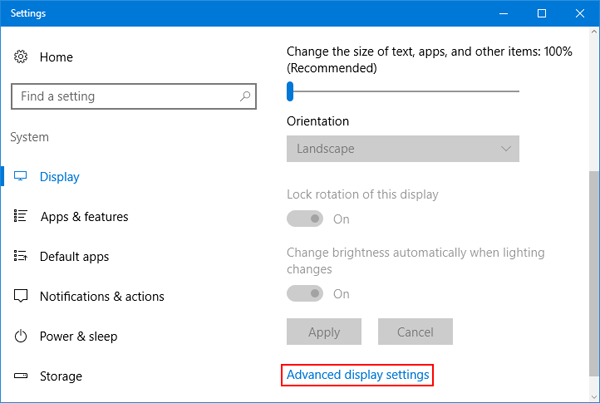Image resolution: width=600 pixels, height=403 pixels.
Task: Click the text size slider handle
Action: click(x=290, y=91)
